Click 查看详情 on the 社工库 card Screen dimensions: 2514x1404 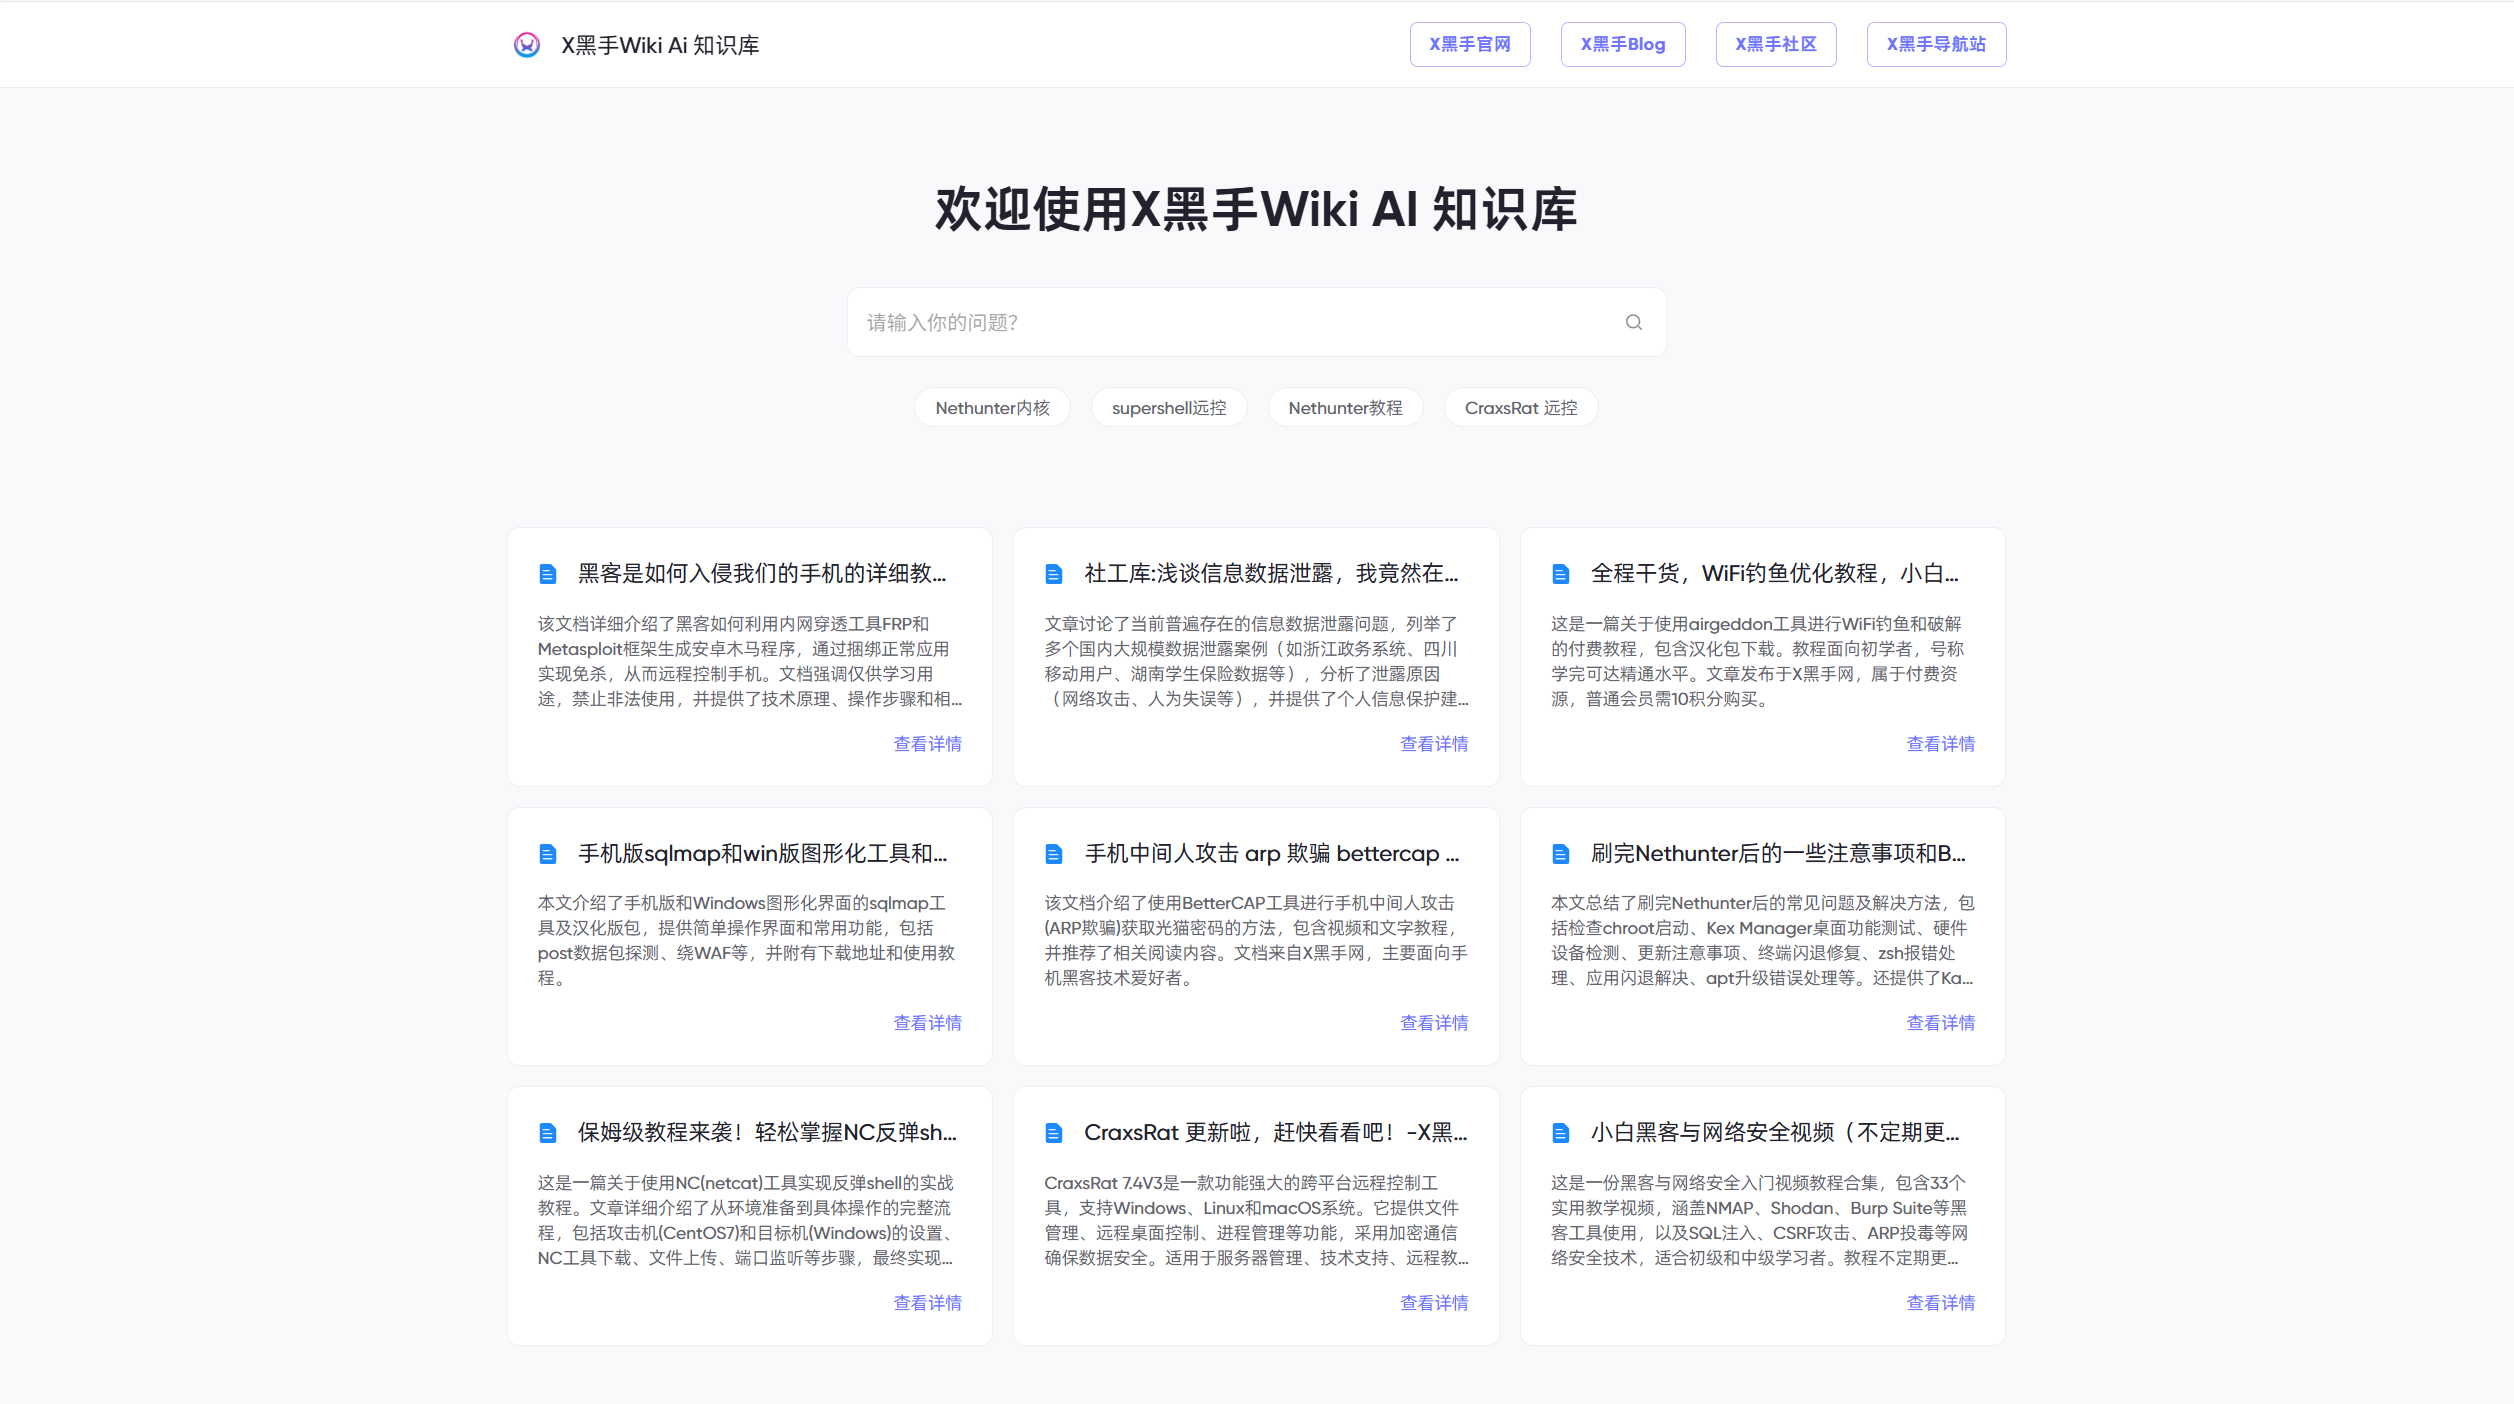click(1434, 744)
